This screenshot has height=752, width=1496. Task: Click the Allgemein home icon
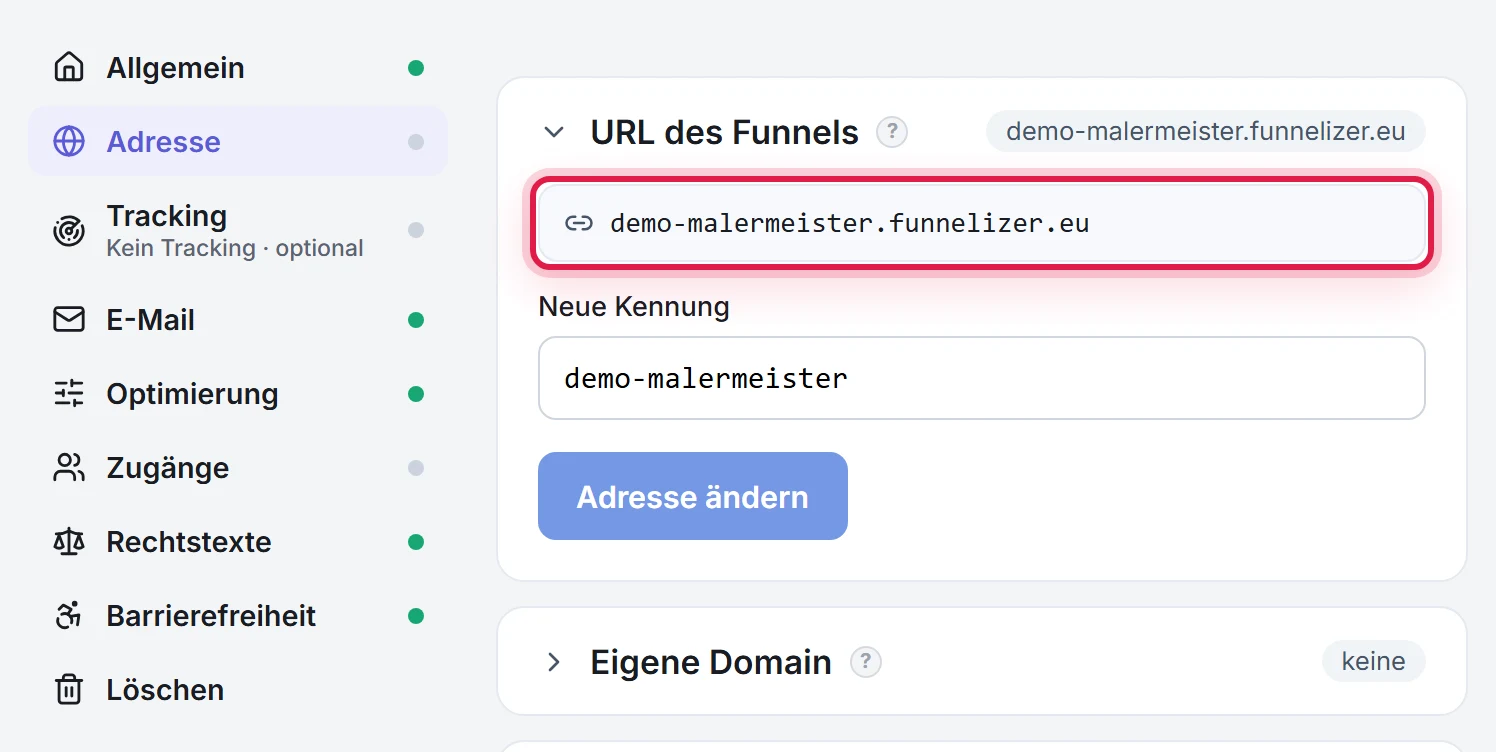point(69,68)
